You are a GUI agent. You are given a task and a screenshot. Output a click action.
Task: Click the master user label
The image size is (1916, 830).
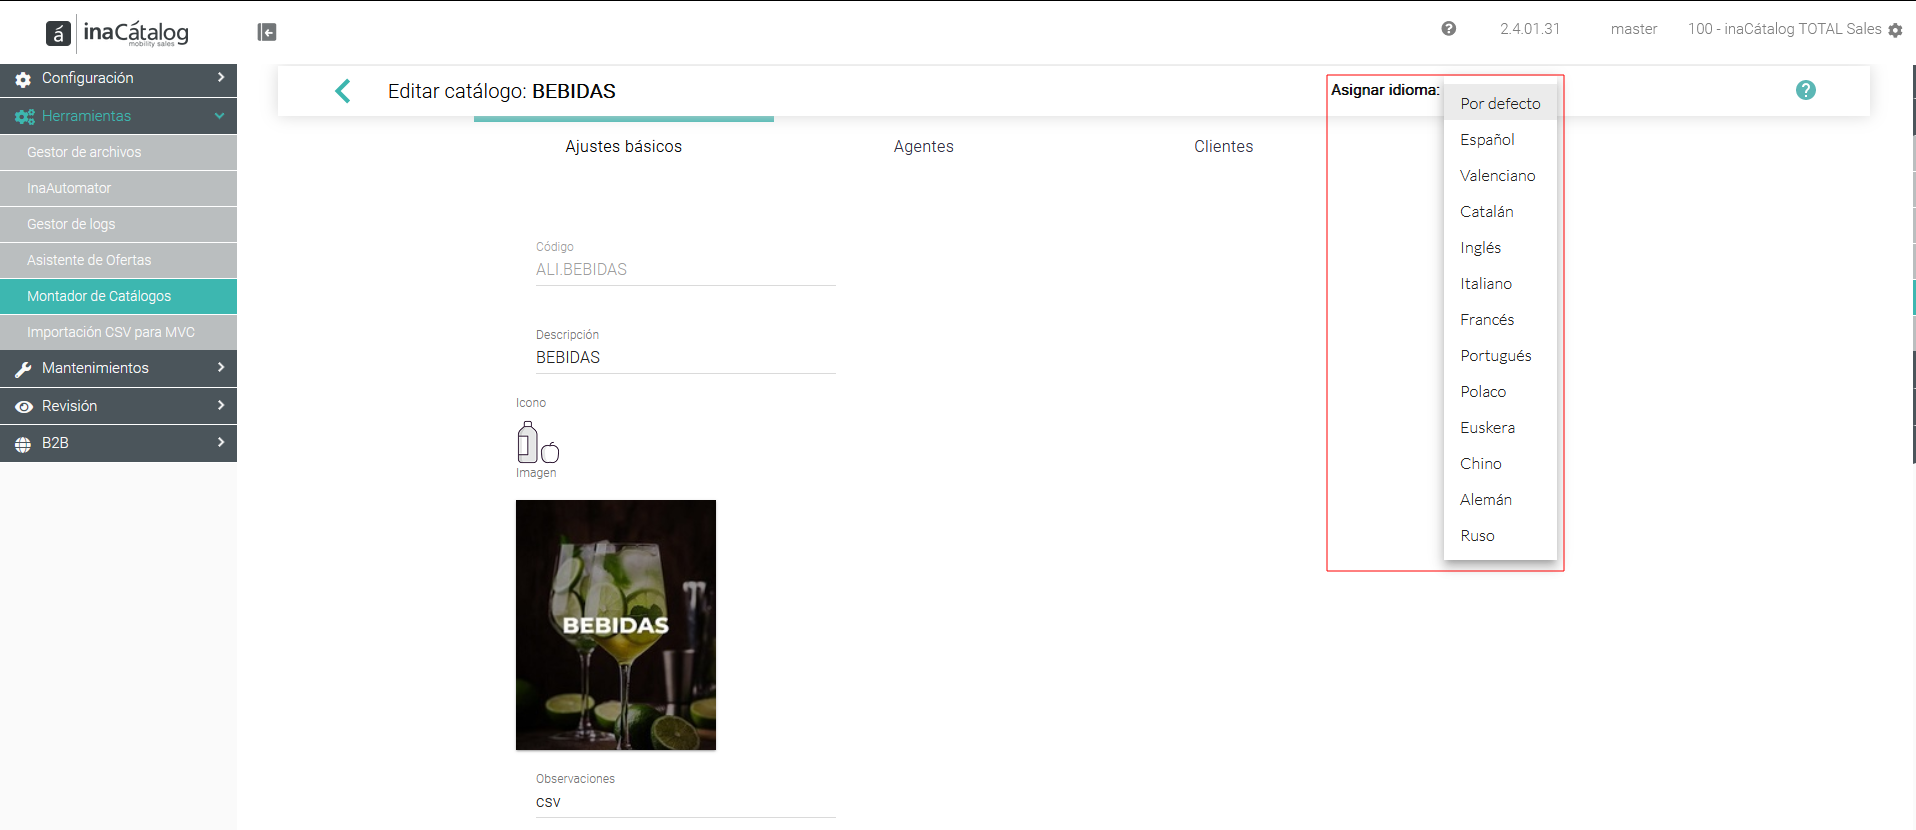click(x=1634, y=29)
